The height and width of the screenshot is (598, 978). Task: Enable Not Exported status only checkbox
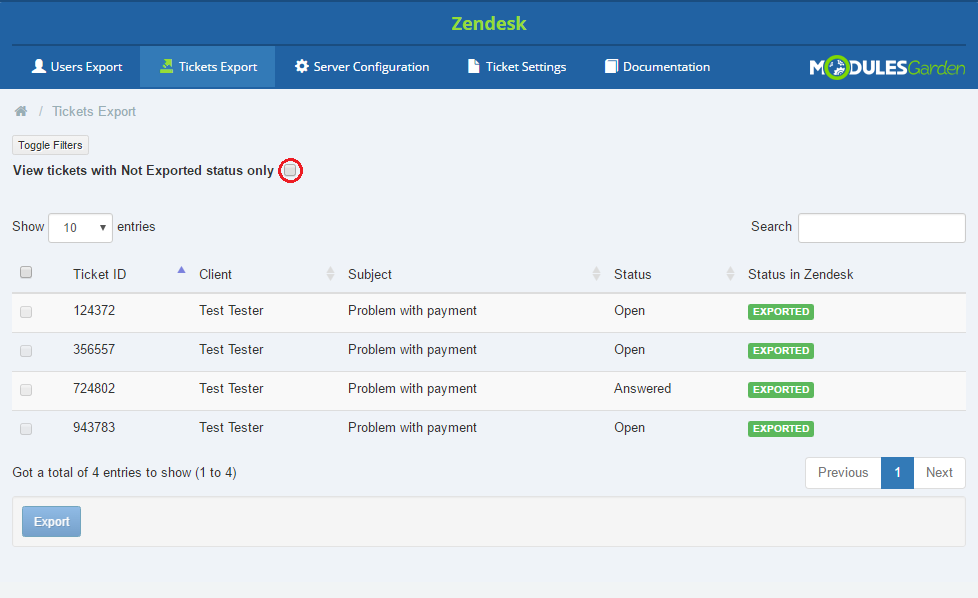(x=290, y=170)
